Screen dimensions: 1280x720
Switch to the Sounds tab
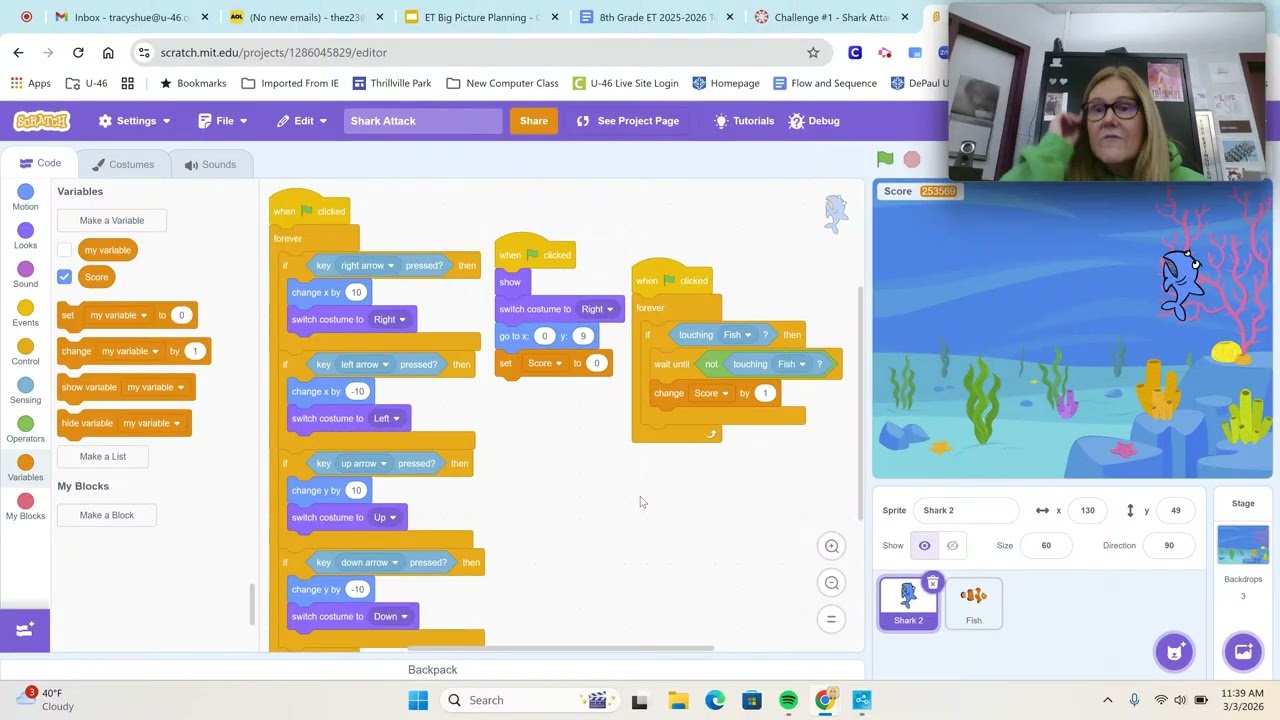pyautogui.click(x=210, y=164)
